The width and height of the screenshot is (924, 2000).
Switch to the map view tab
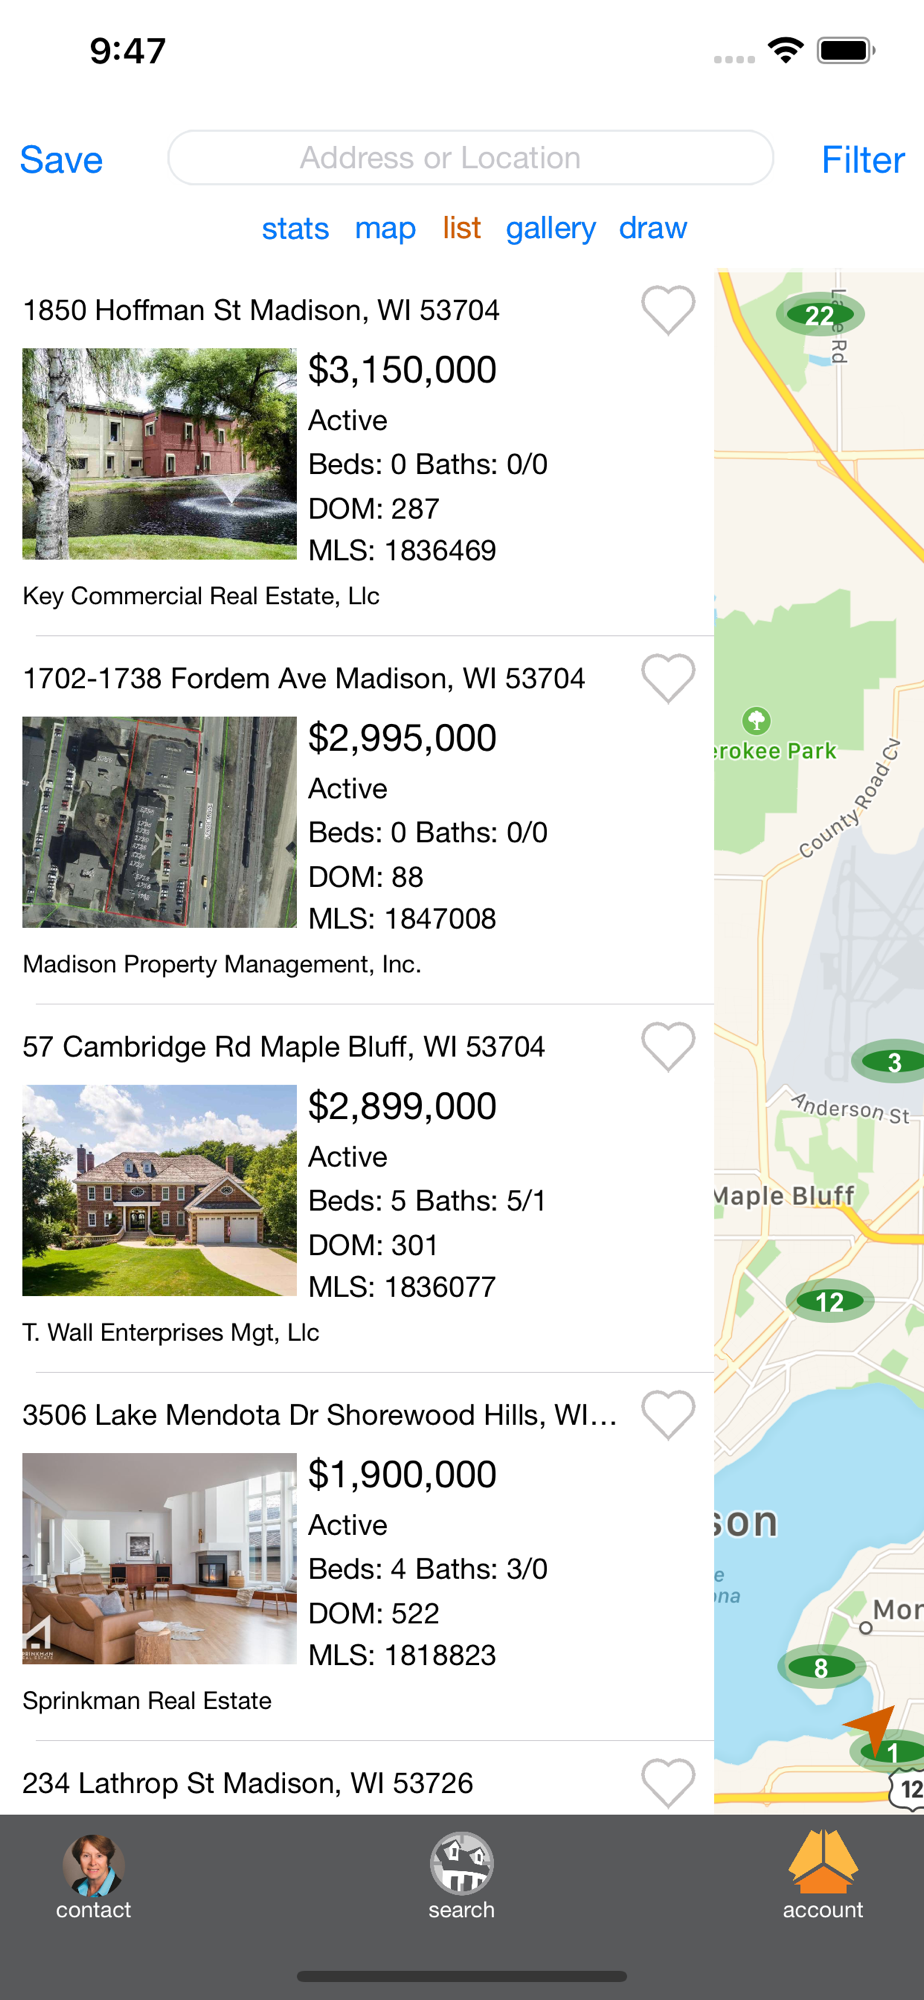[385, 228]
